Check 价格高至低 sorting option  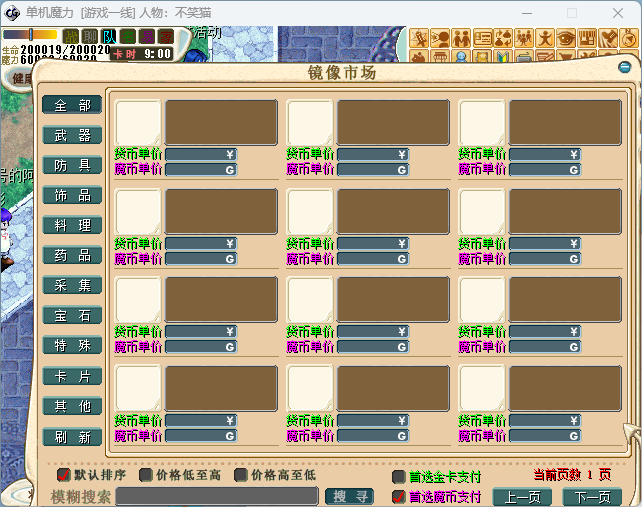(x=241, y=475)
